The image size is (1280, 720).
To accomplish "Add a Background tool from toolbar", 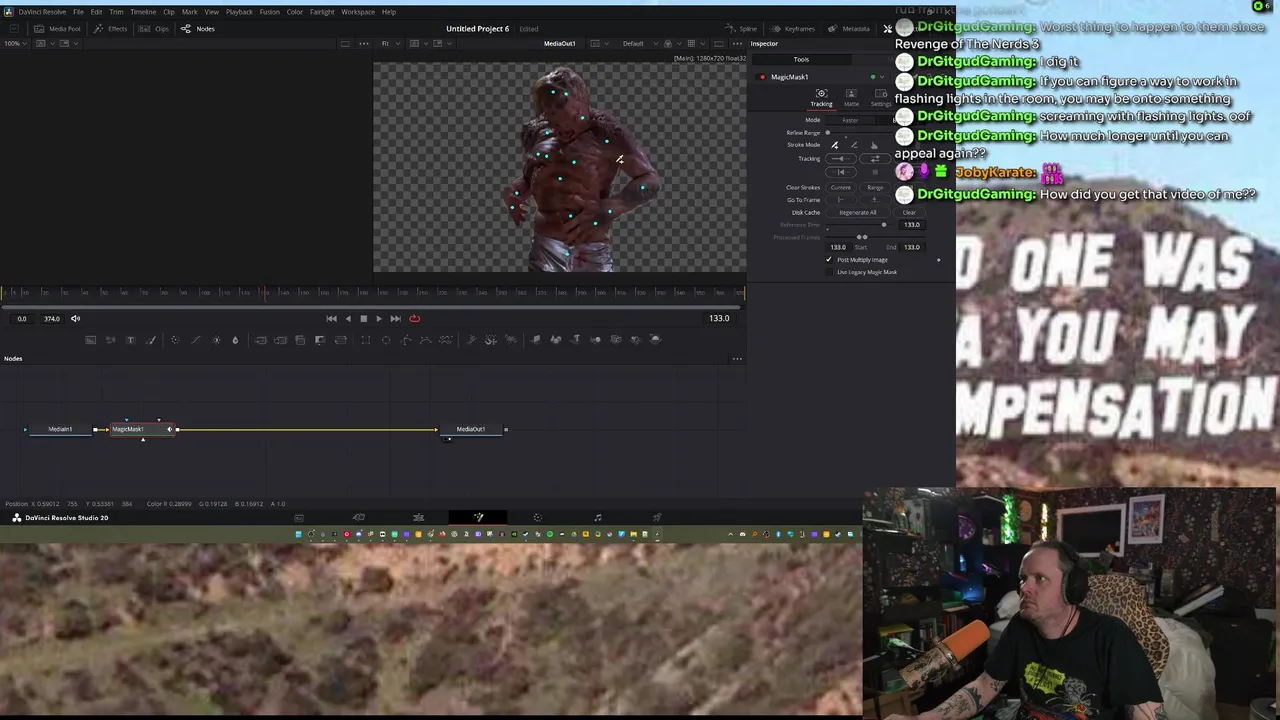I will pyautogui.click(x=90, y=340).
